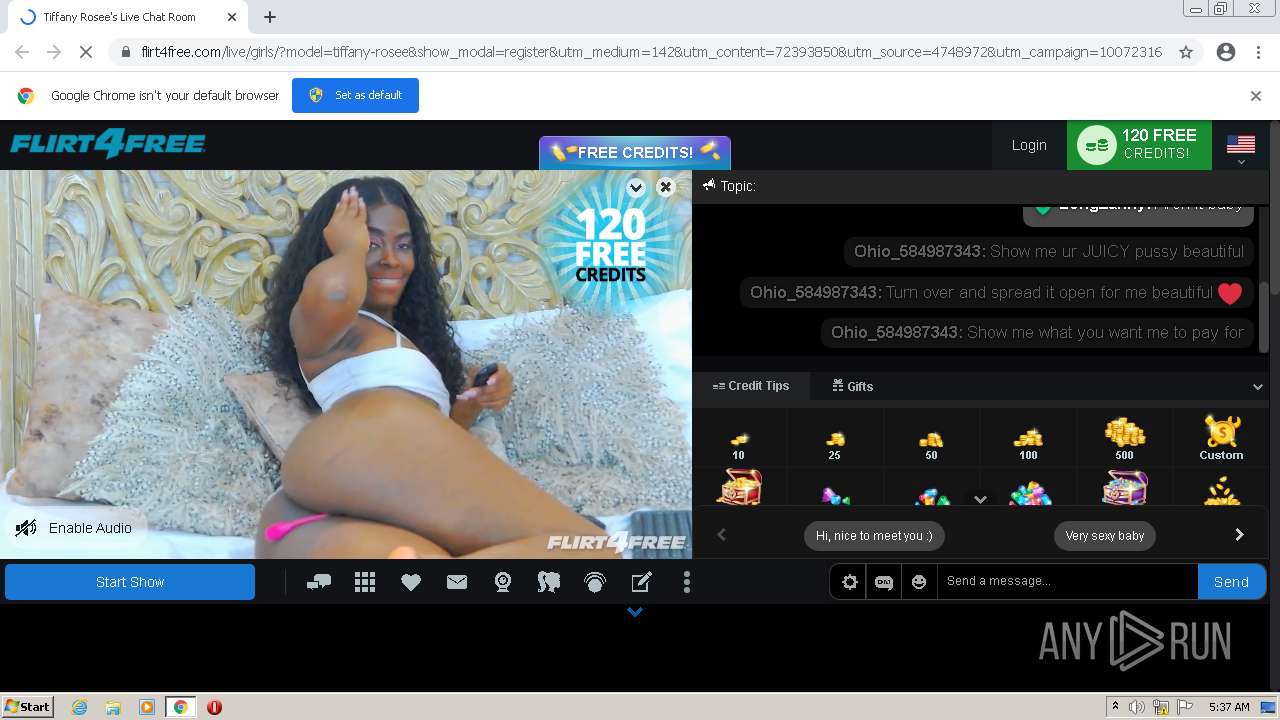Image resolution: width=1280 pixels, height=720 pixels.
Task: Open the Windows Start menu
Action: tap(28, 706)
